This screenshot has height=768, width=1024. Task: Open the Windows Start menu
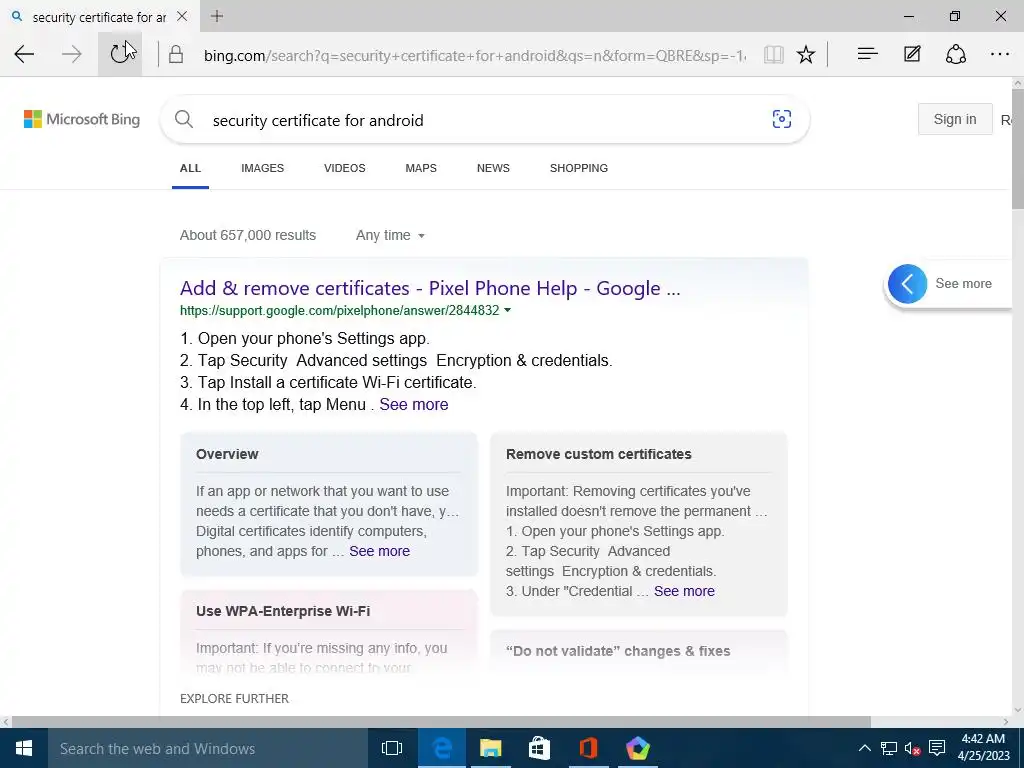click(x=24, y=748)
